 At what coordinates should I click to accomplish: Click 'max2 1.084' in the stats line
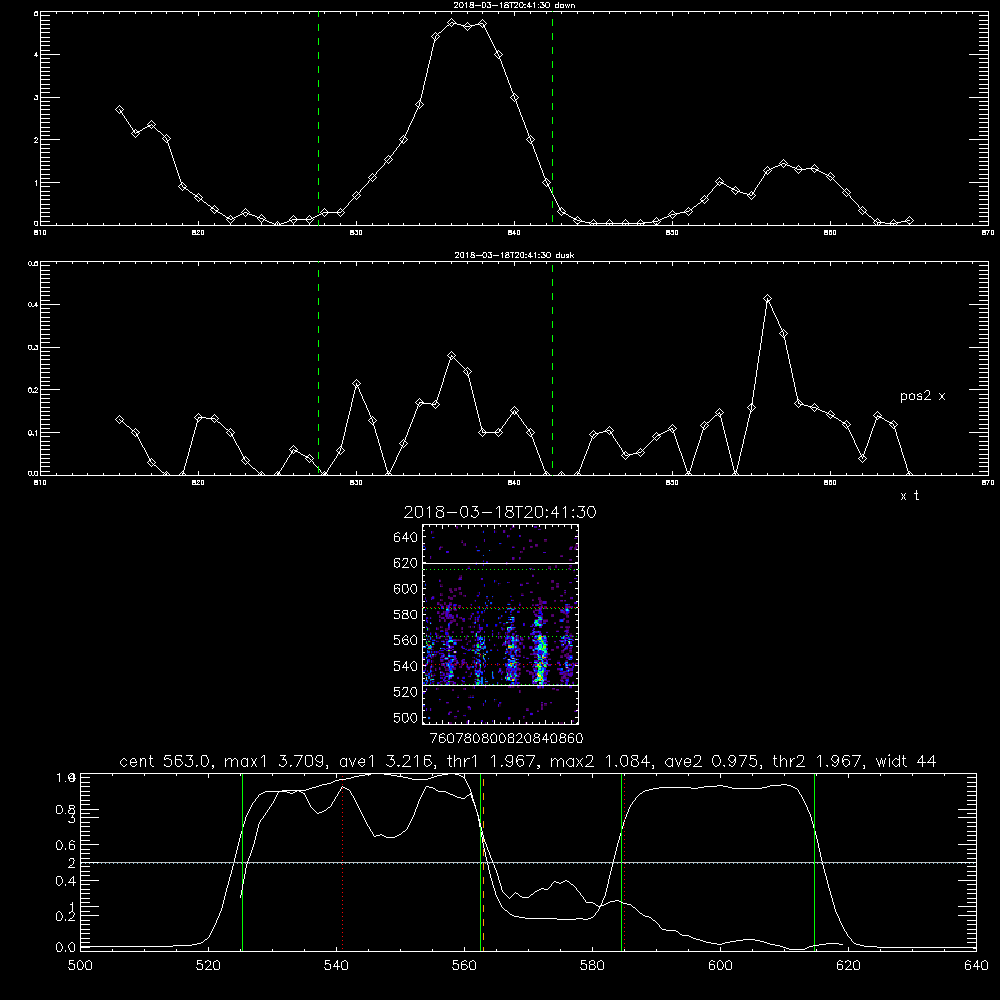599,761
